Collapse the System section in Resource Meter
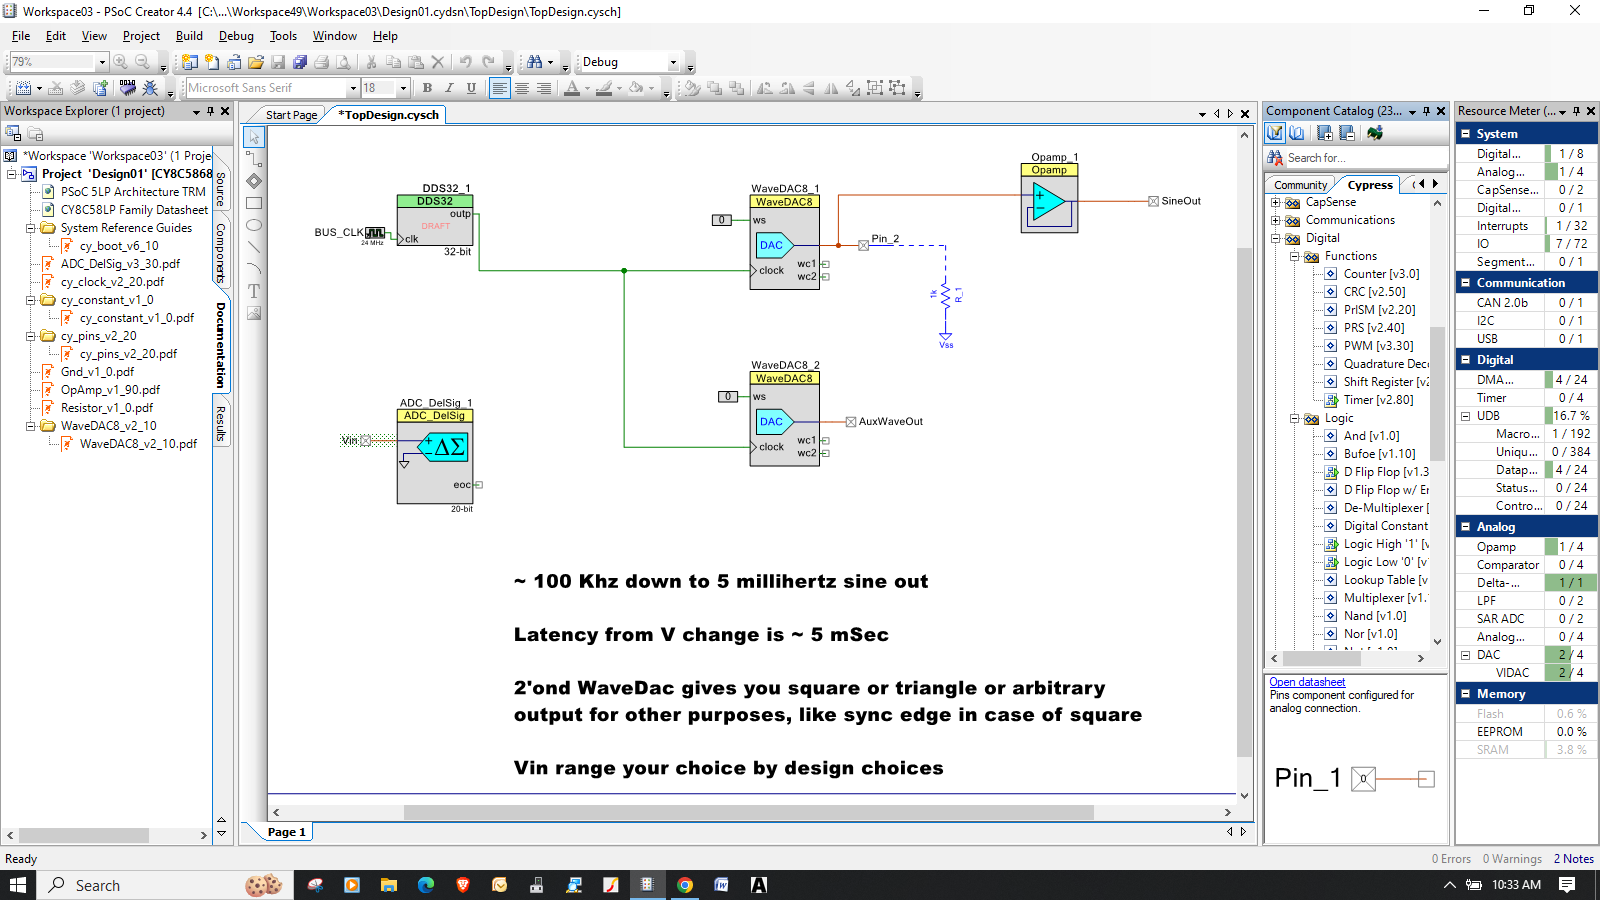The width and height of the screenshot is (1600, 900). coord(1465,134)
